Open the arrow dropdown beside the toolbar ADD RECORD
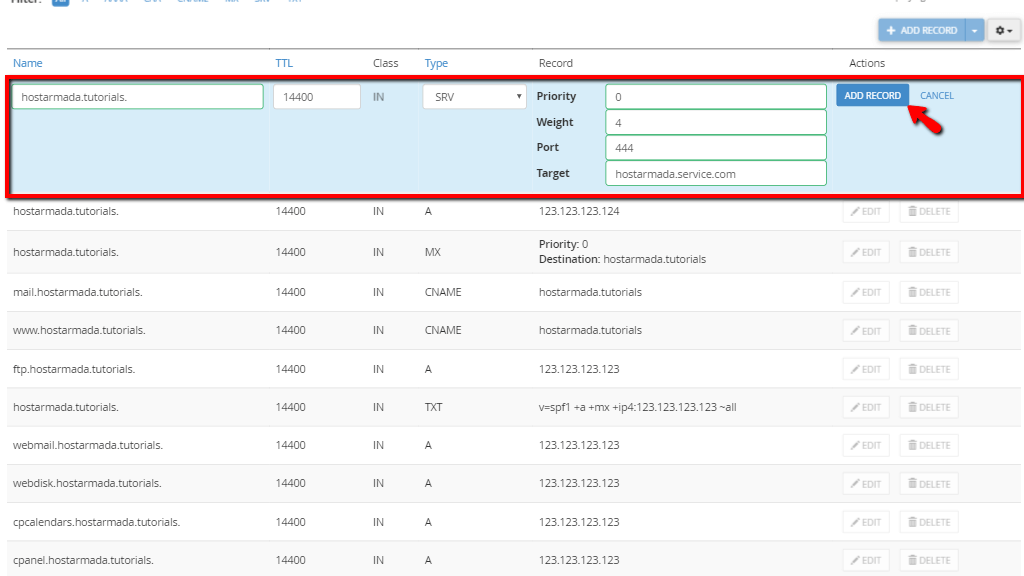Viewport: 1024px width, 576px height. coord(974,30)
